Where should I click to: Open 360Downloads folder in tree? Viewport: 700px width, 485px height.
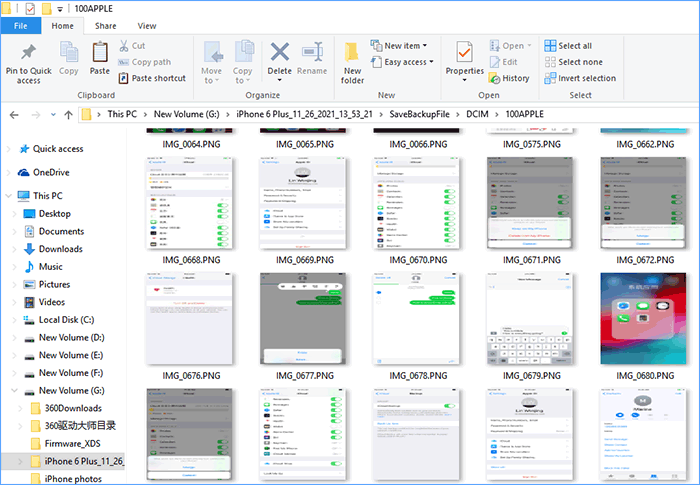coord(66,408)
